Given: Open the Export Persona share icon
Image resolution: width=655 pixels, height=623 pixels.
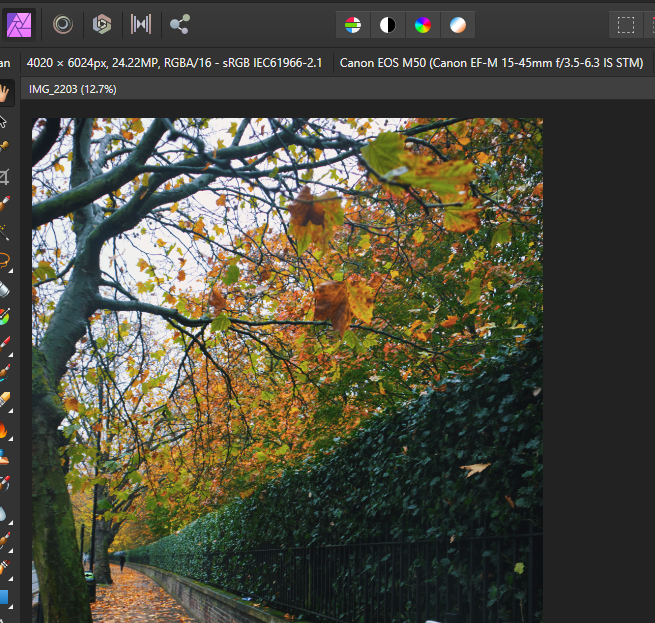Looking at the screenshot, I should [x=180, y=25].
